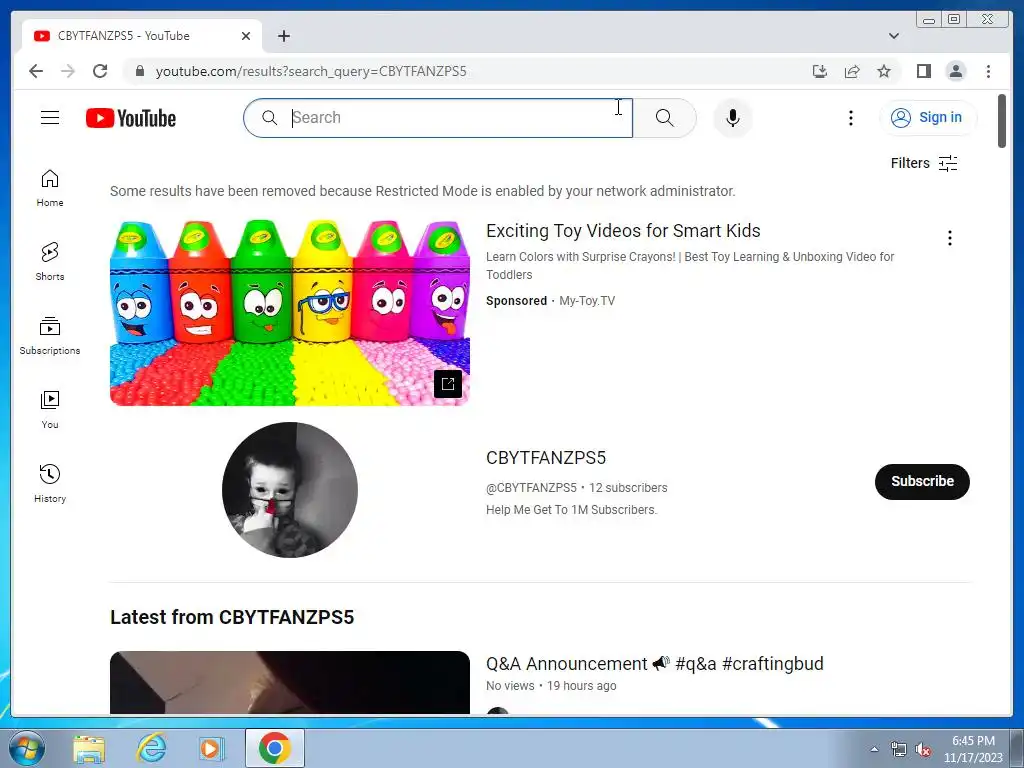Reload the YouTube page
Screen dimensions: 1024x768
(100, 71)
